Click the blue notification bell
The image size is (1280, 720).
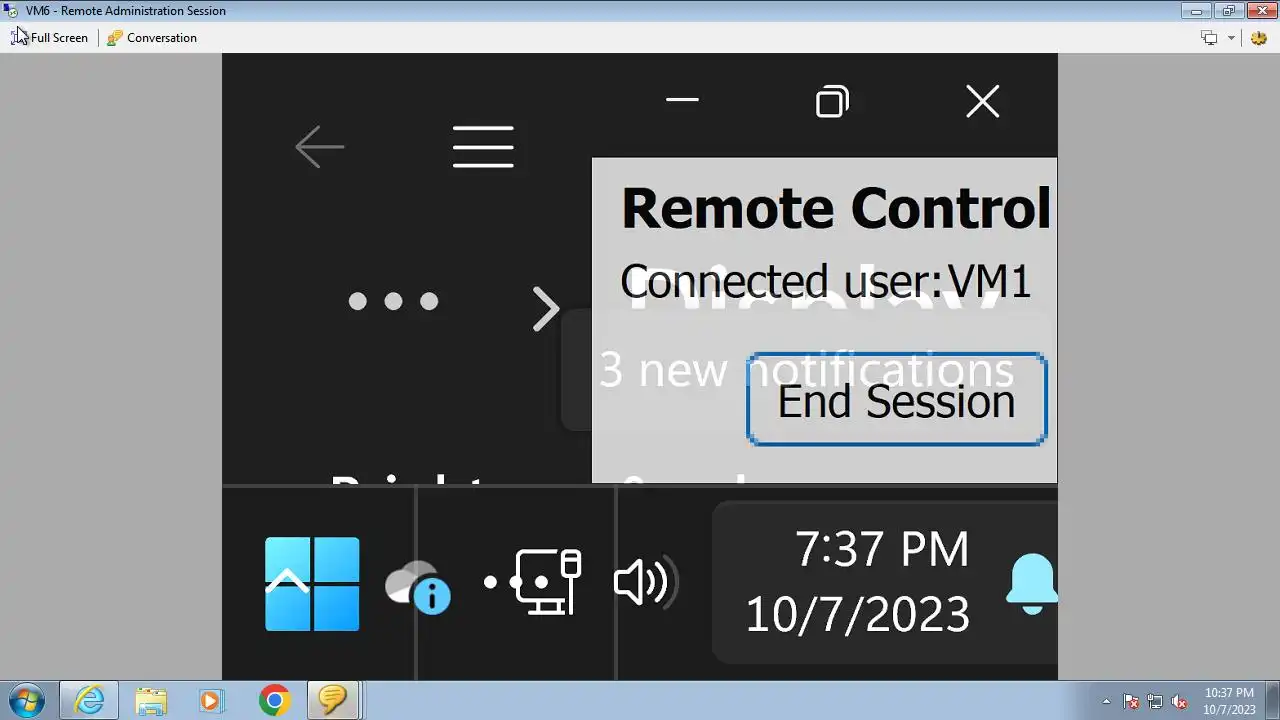pyautogui.click(x=1031, y=582)
